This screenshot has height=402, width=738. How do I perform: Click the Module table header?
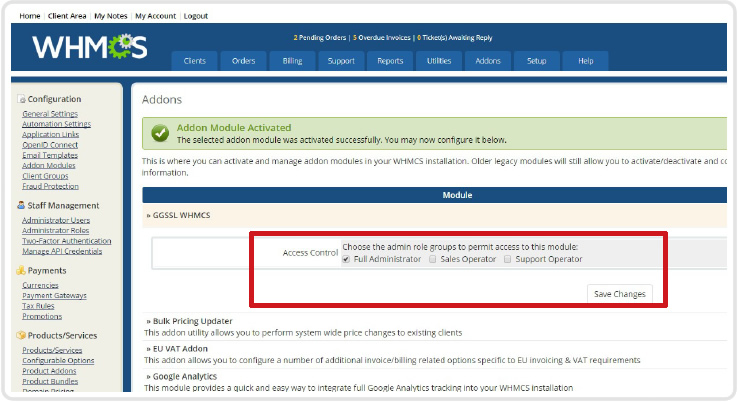[434, 195]
